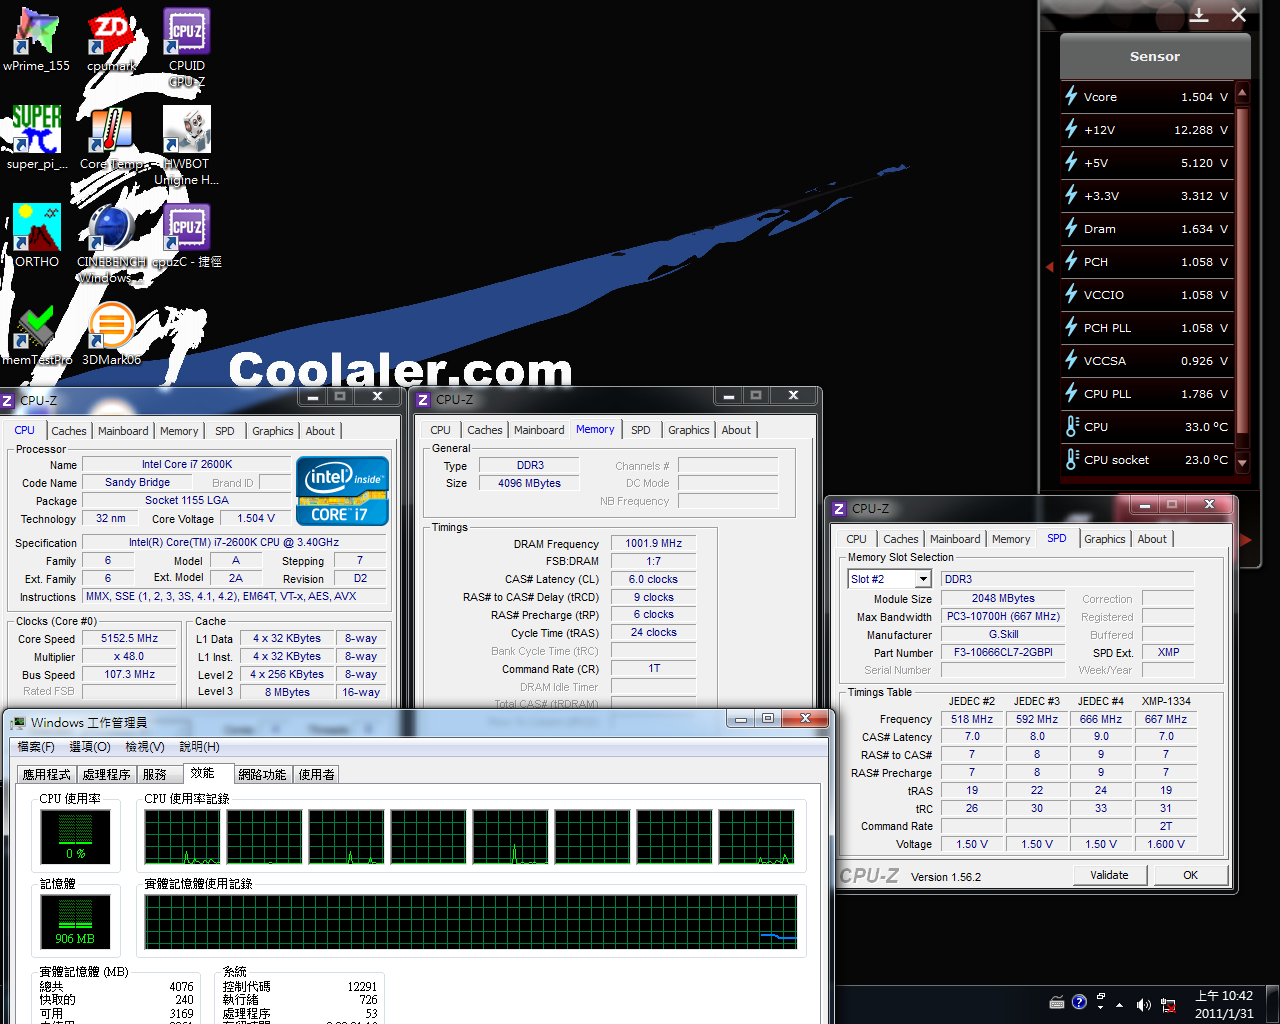The image size is (1280, 1024).
Task: Launch the ORTHOS desktop shortcut
Action: (x=37, y=236)
